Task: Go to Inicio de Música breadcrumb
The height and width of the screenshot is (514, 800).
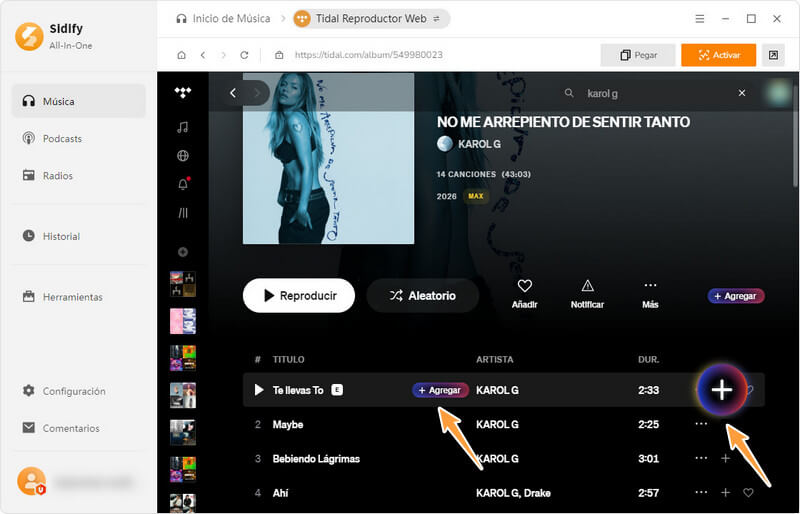Action: (x=223, y=19)
